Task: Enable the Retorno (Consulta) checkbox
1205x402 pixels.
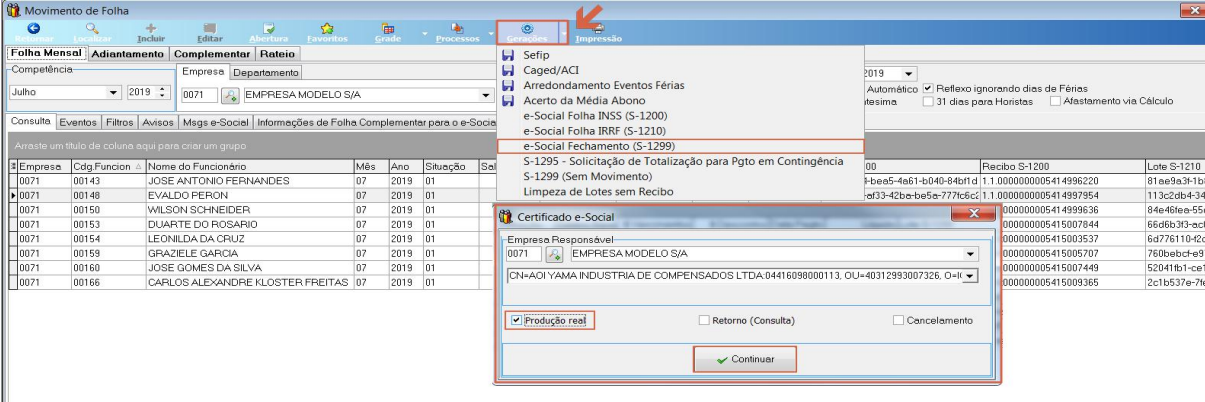Action: 704,320
